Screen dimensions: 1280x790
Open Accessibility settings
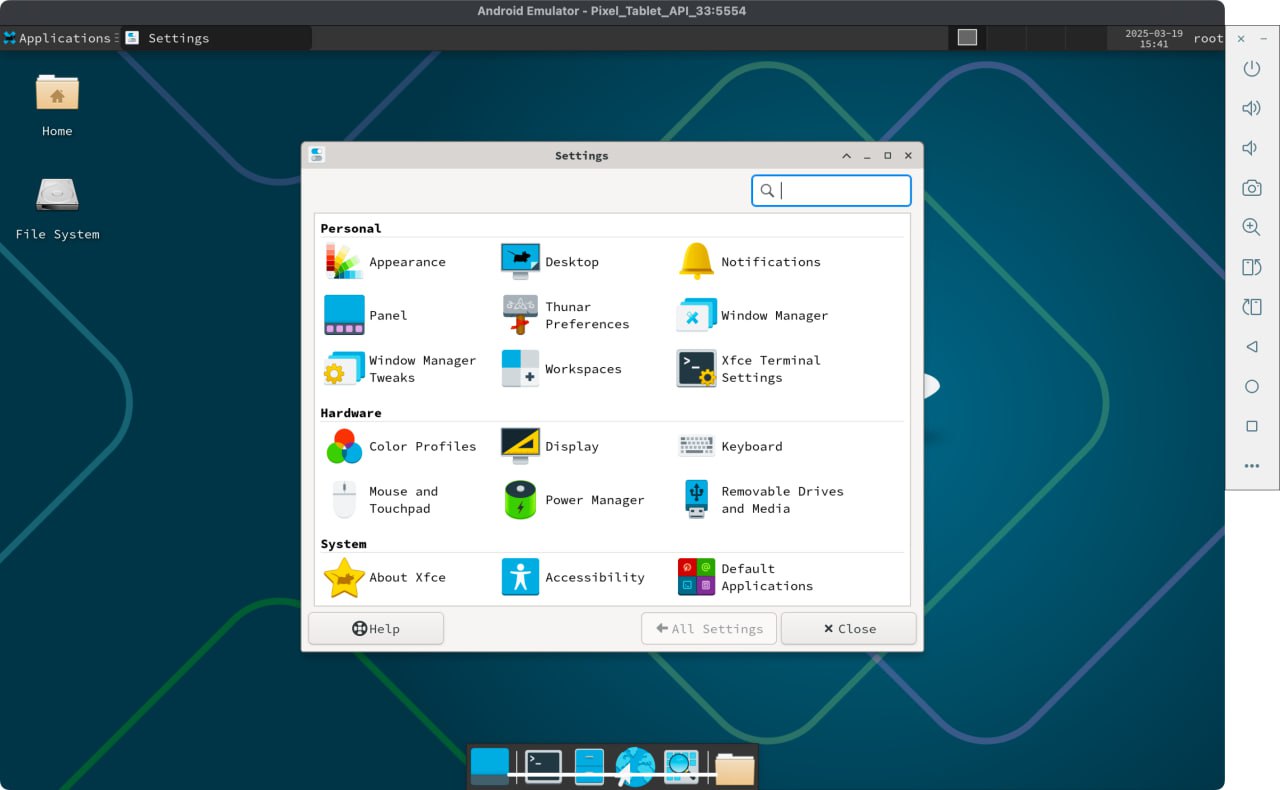click(520, 577)
